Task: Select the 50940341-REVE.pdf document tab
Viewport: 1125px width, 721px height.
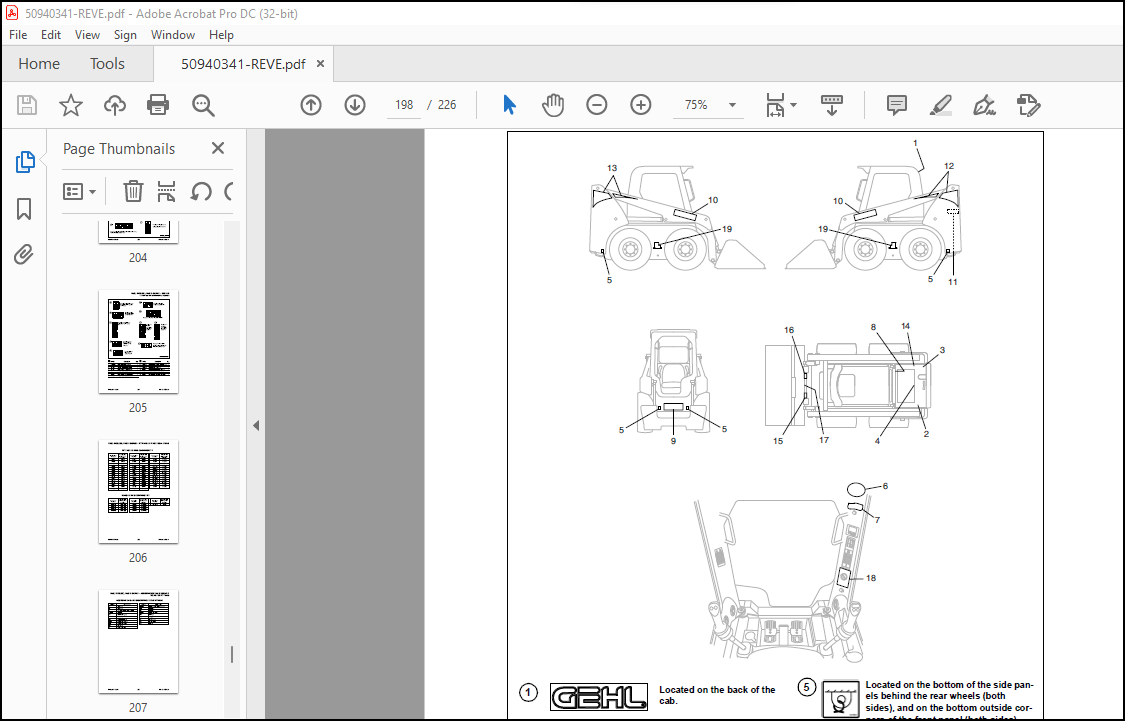Action: point(243,64)
